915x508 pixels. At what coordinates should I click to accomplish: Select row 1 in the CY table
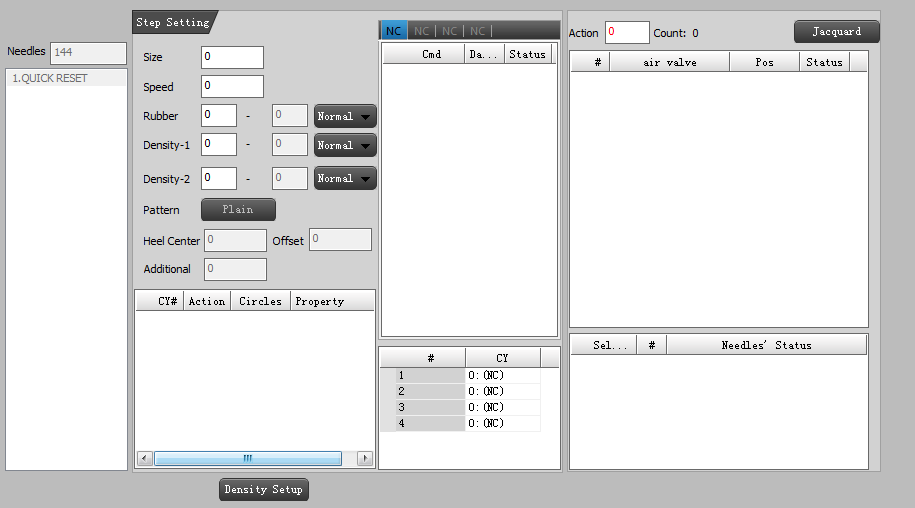(430, 375)
